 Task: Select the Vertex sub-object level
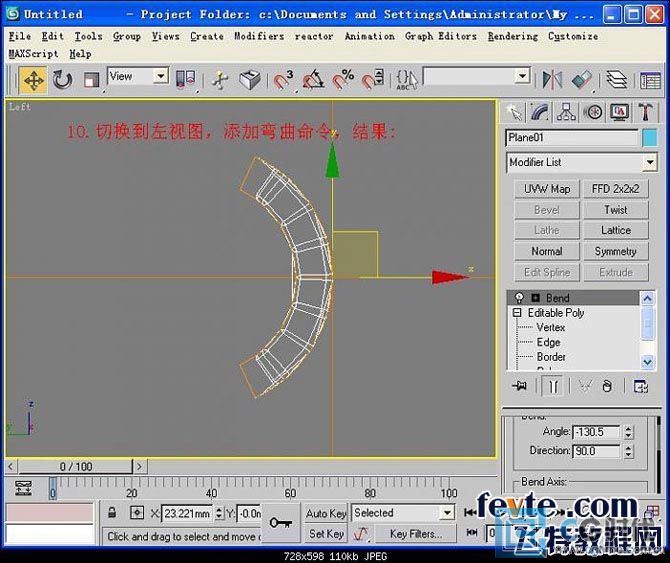[550, 328]
